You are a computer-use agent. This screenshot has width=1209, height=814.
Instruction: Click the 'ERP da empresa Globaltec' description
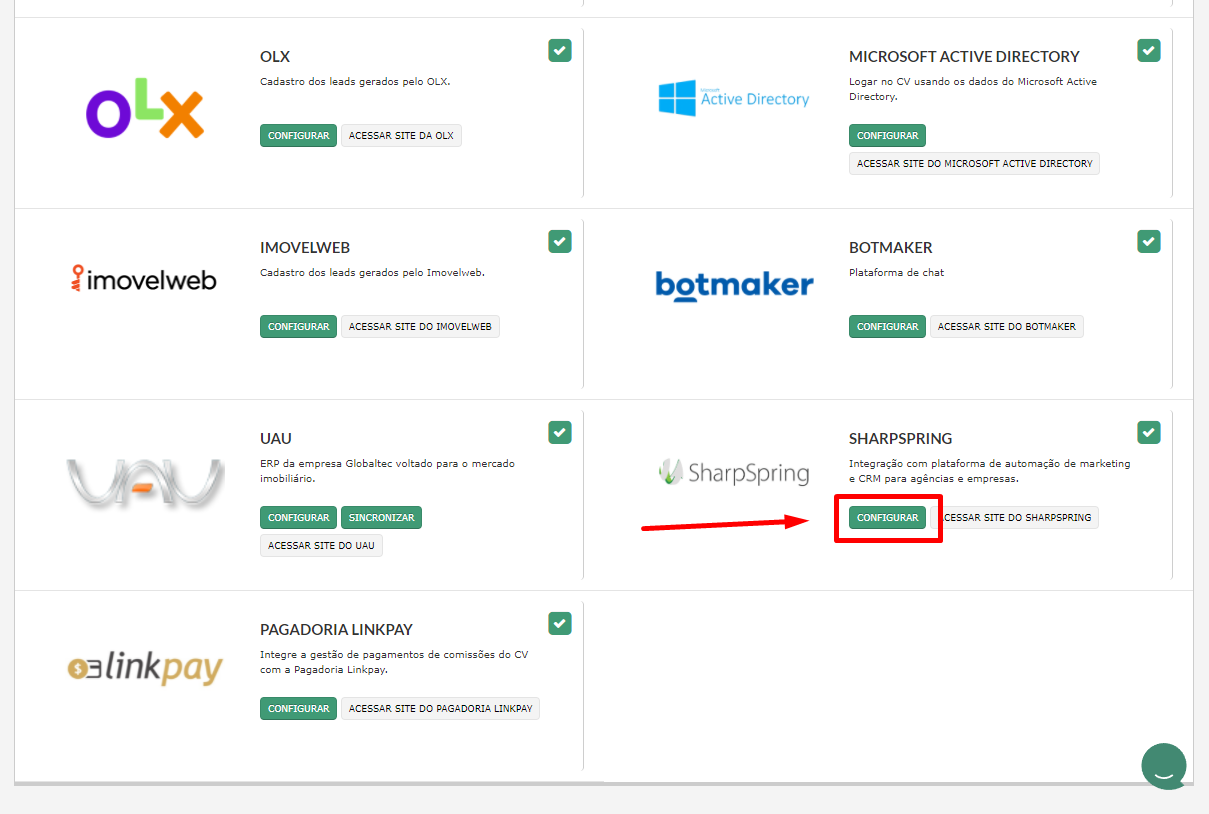[x=388, y=471]
